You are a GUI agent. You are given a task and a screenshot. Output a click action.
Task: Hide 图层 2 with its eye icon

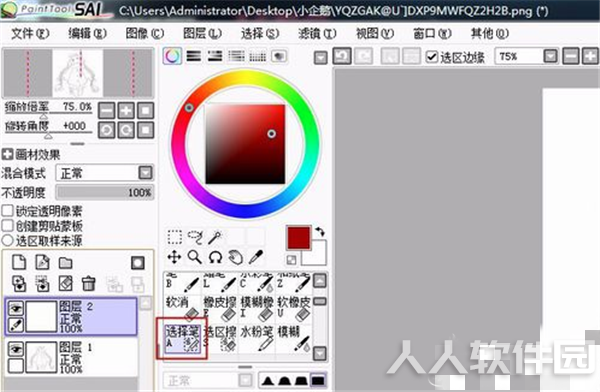click(x=16, y=308)
